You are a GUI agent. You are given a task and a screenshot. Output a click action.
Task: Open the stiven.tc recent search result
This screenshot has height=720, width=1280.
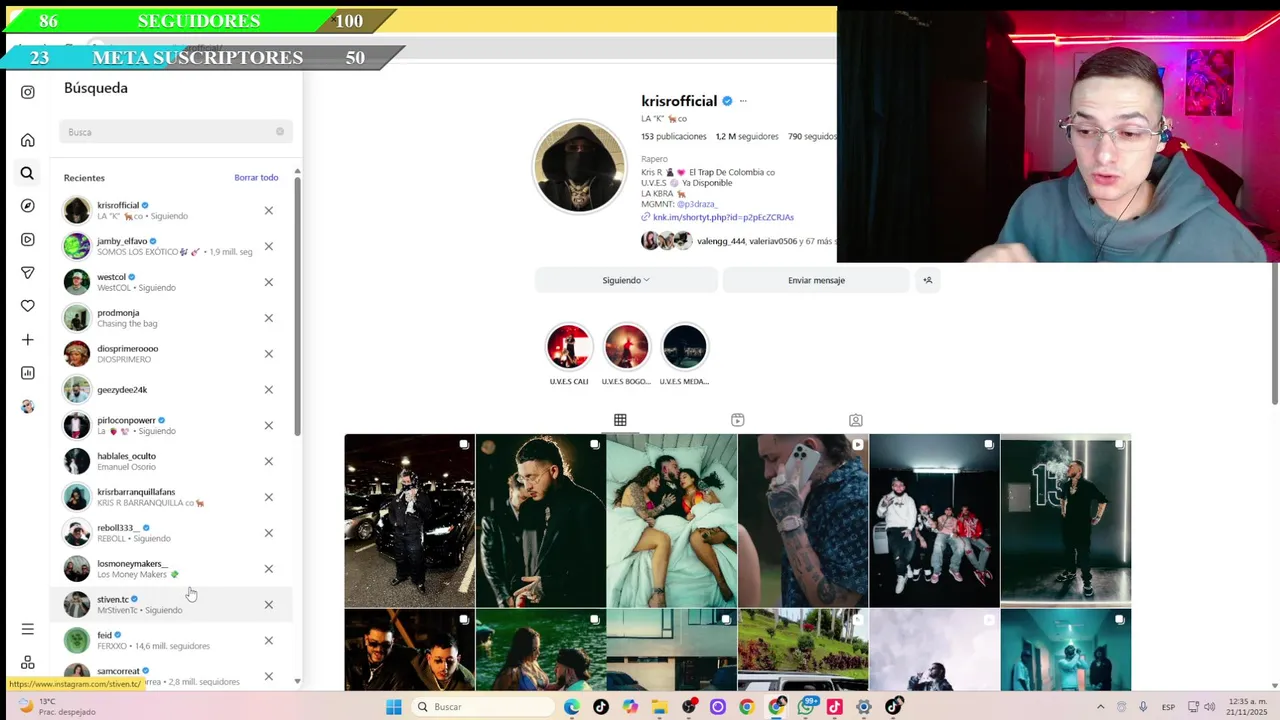(171, 605)
